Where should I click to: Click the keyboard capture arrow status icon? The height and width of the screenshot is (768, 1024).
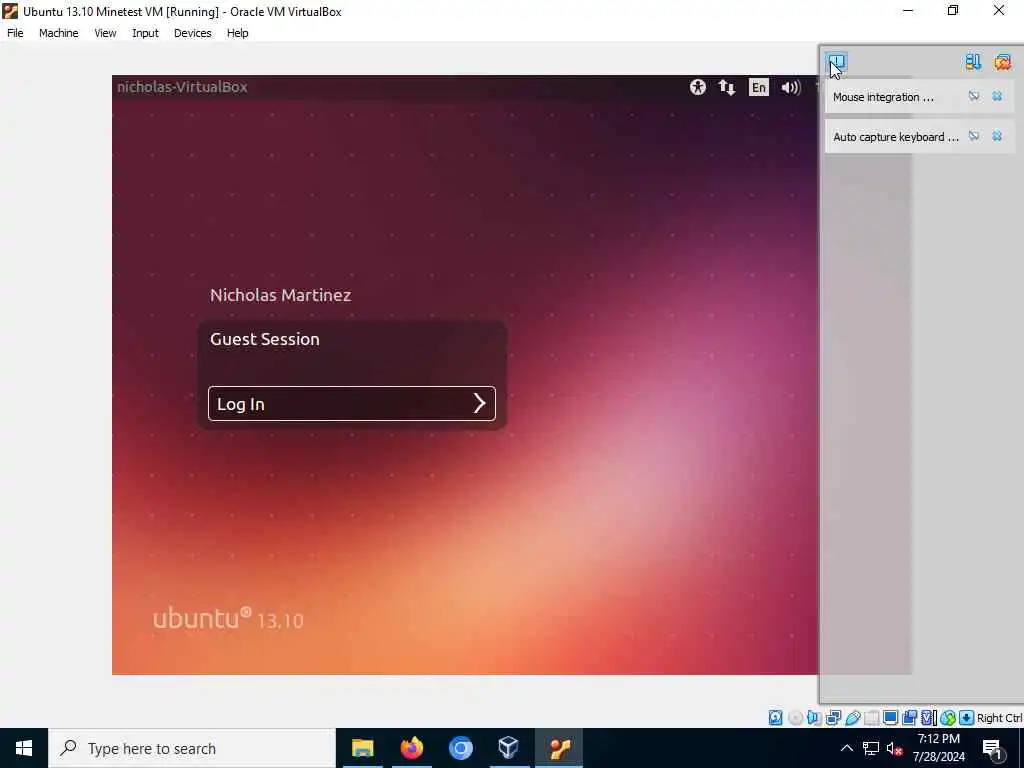coord(967,718)
